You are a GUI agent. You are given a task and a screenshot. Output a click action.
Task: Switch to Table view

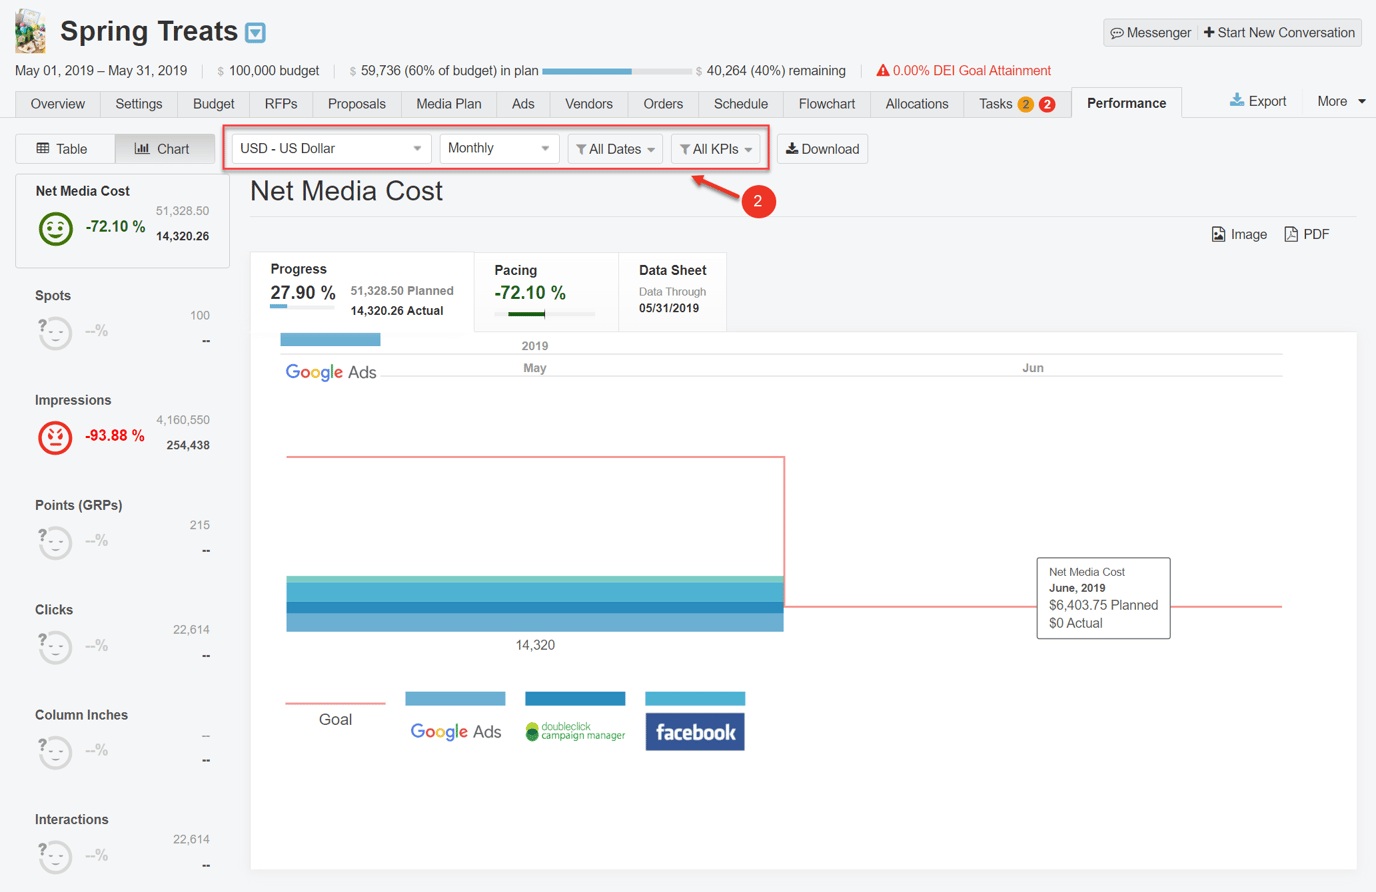click(x=64, y=148)
